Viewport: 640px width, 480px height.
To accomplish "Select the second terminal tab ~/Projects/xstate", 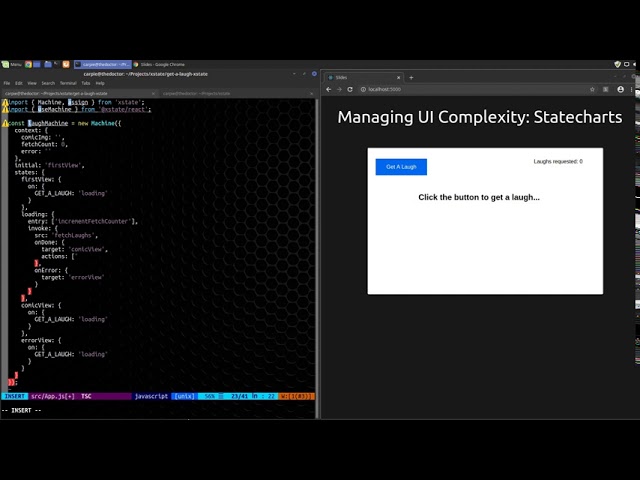I will (x=237, y=93).
